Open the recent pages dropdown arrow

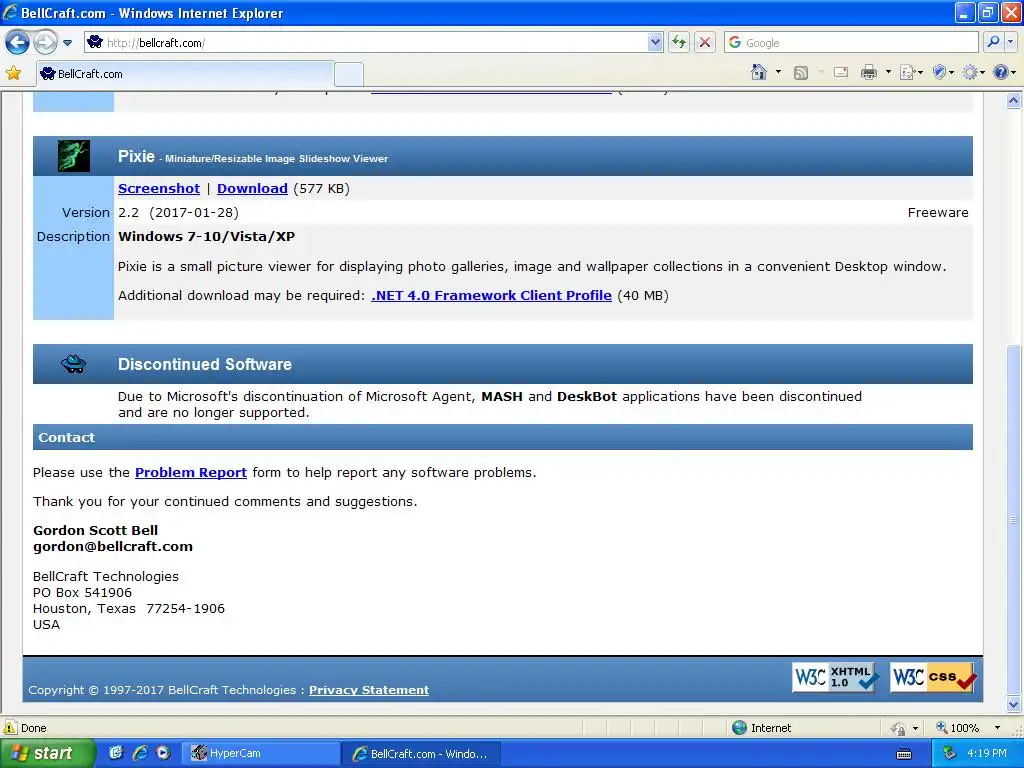[67, 43]
